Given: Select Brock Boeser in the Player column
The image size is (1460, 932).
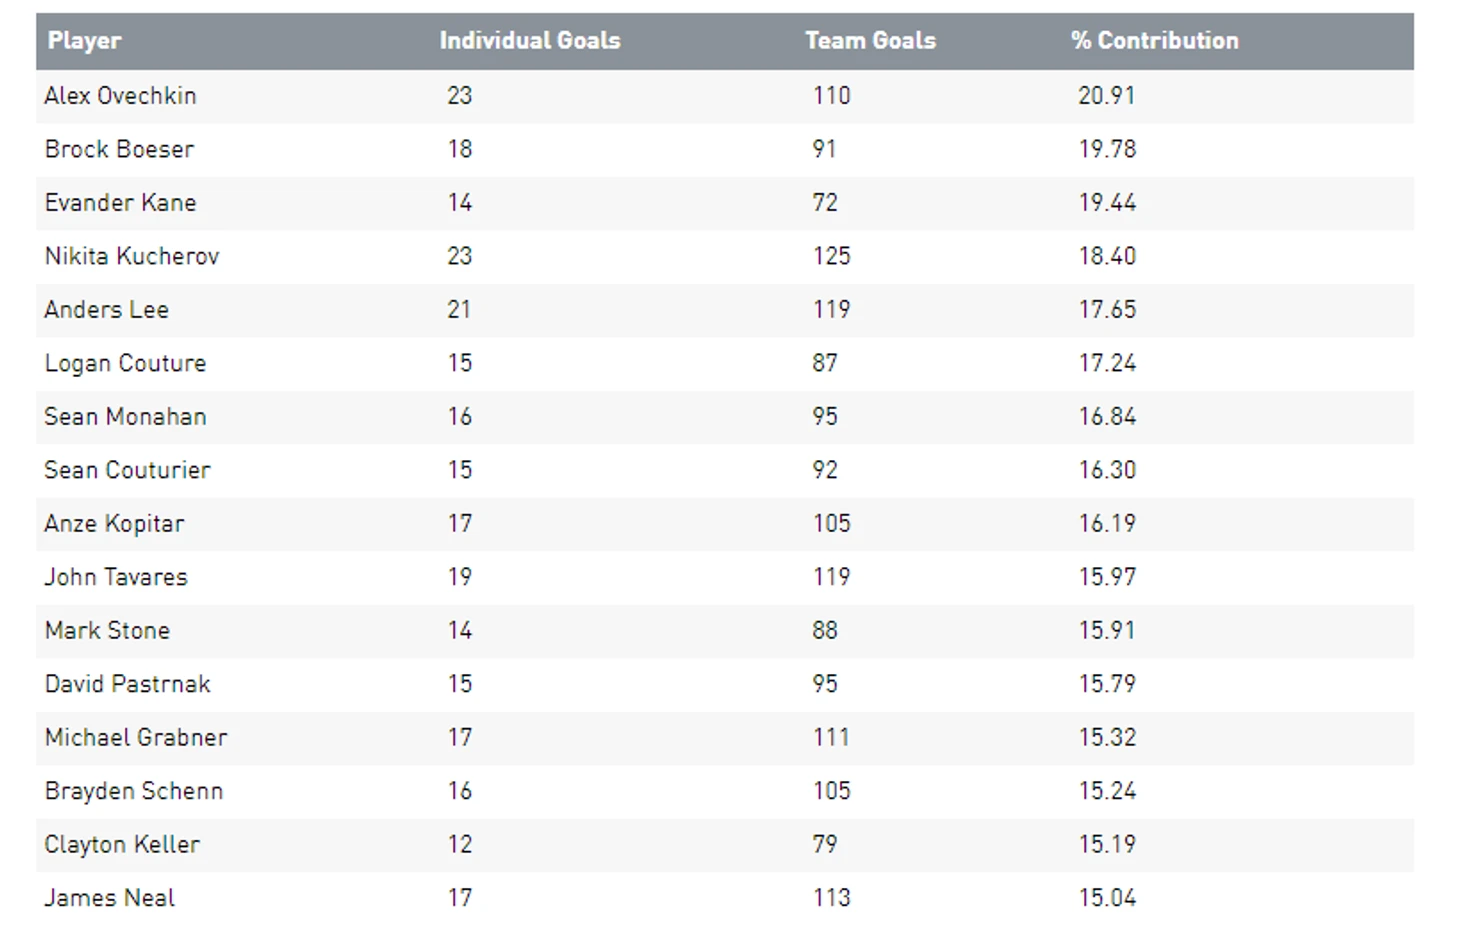Looking at the screenshot, I should [119, 149].
